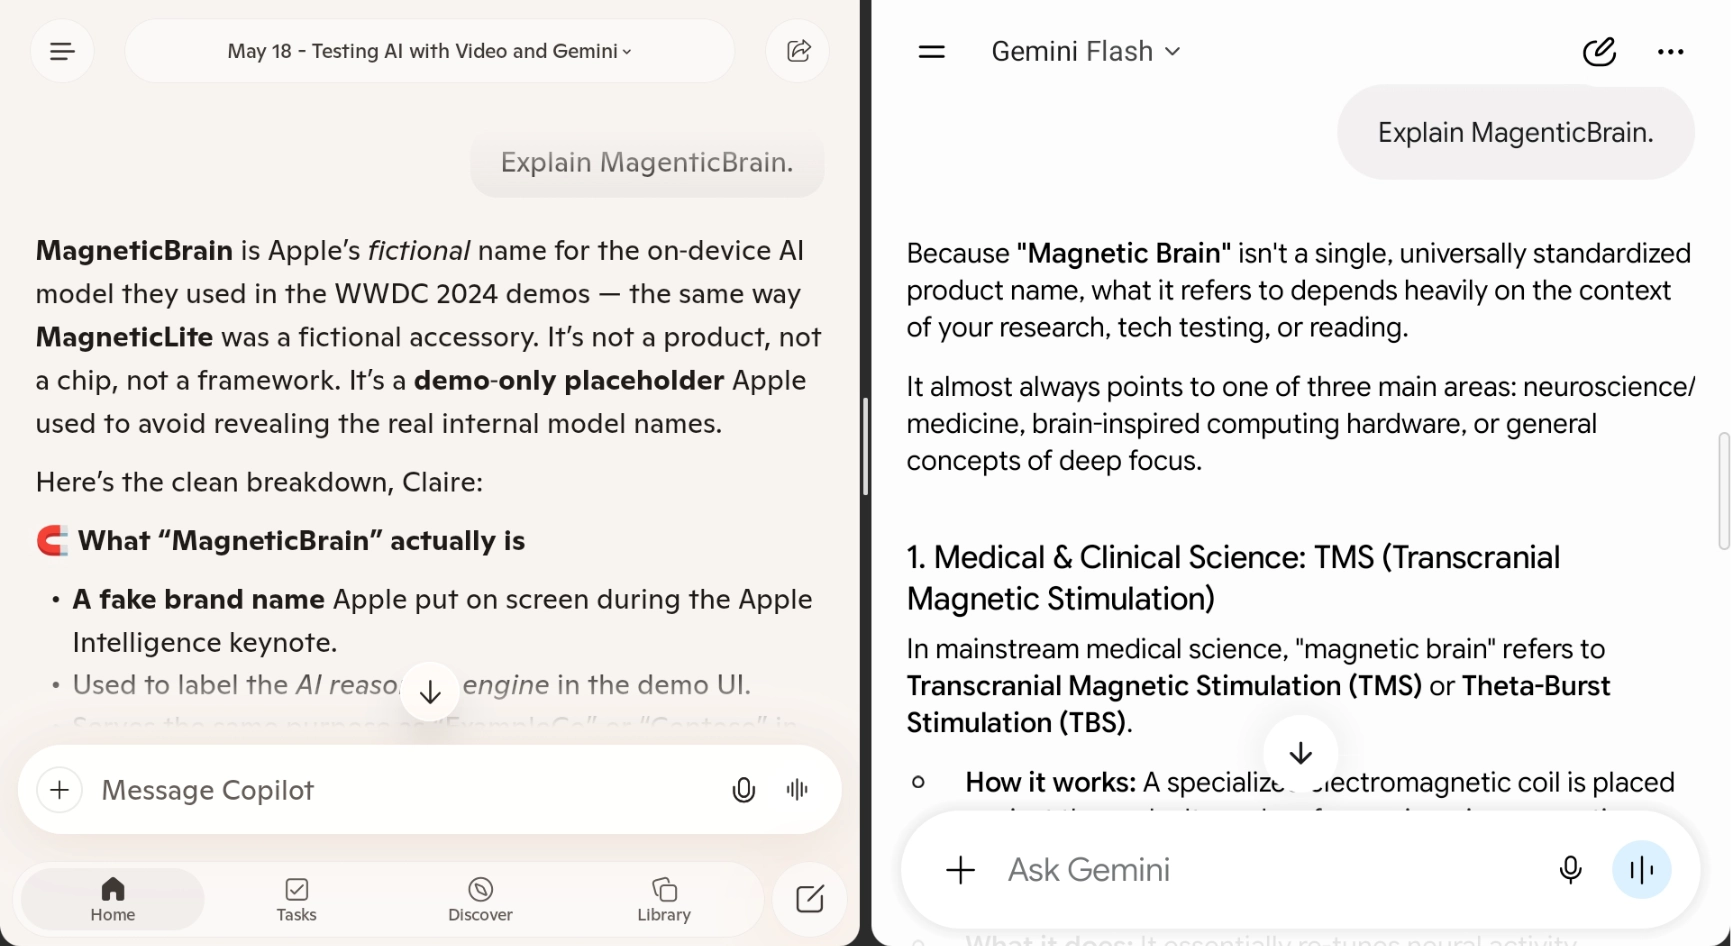Open Copilot Library tab
1731x946 pixels.
664,899
